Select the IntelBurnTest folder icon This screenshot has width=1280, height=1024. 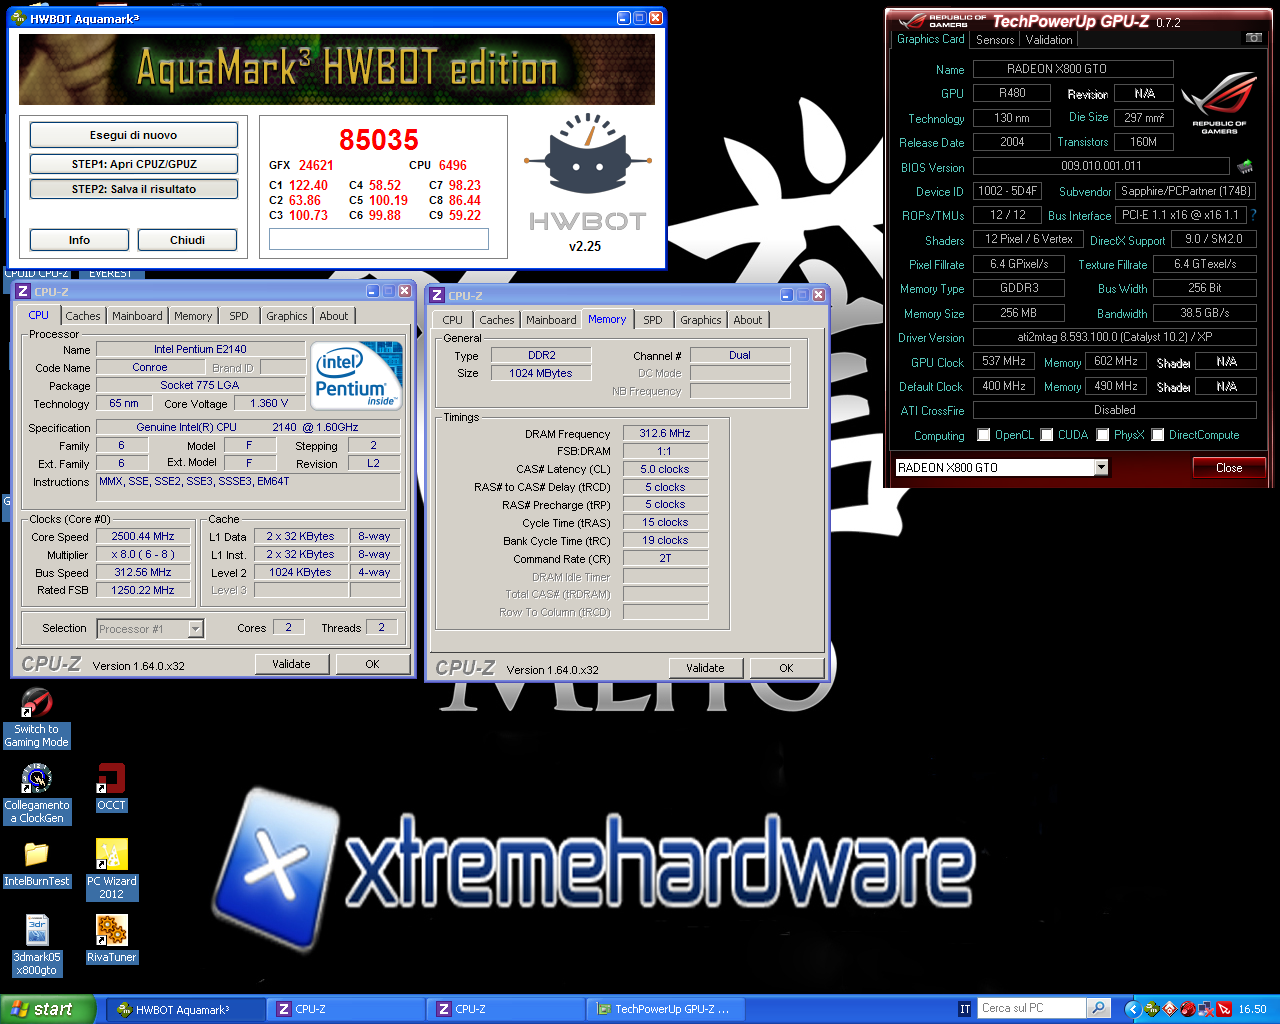pos(37,864)
